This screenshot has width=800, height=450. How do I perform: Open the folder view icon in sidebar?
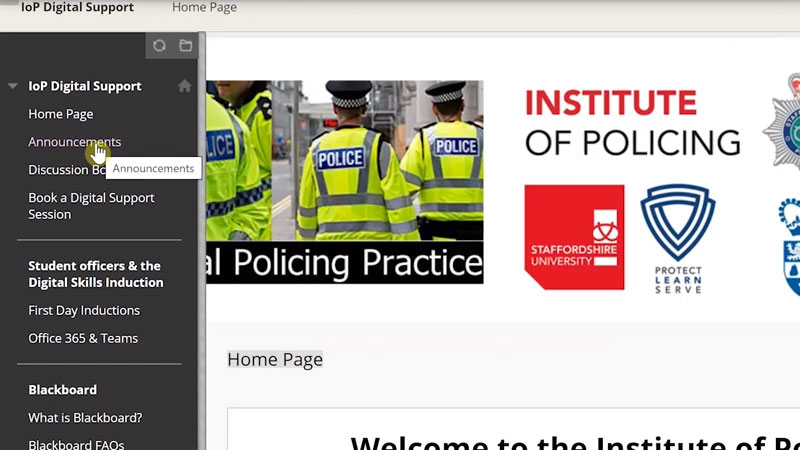pyautogui.click(x=186, y=45)
